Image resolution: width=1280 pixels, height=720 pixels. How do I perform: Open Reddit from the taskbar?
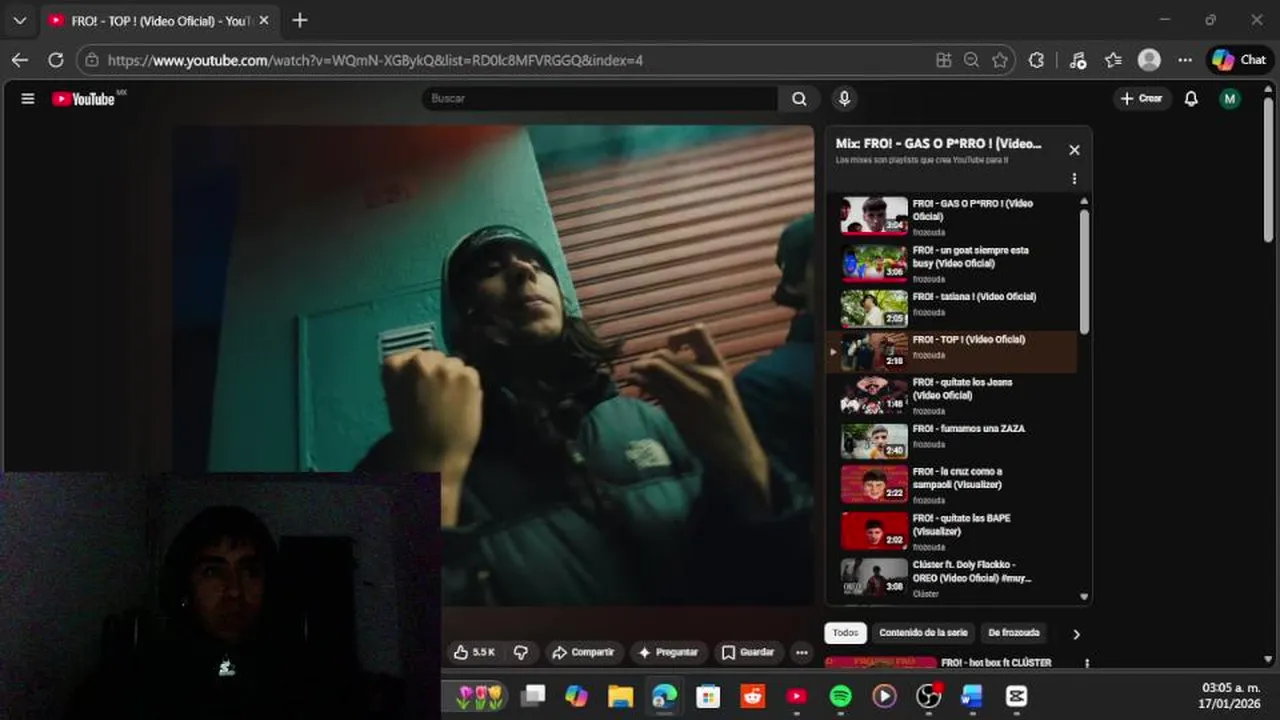click(752, 696)
